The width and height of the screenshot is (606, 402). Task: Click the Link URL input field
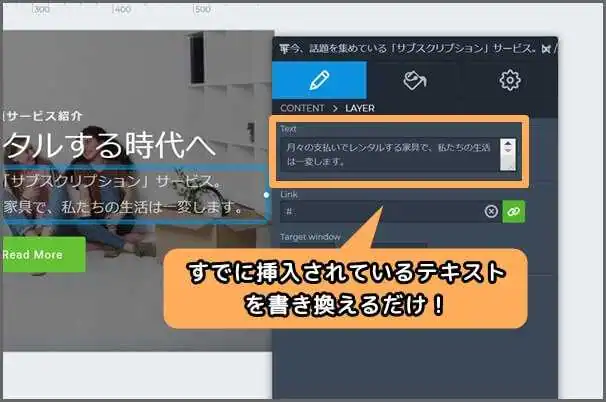click(x=381, y=211)
